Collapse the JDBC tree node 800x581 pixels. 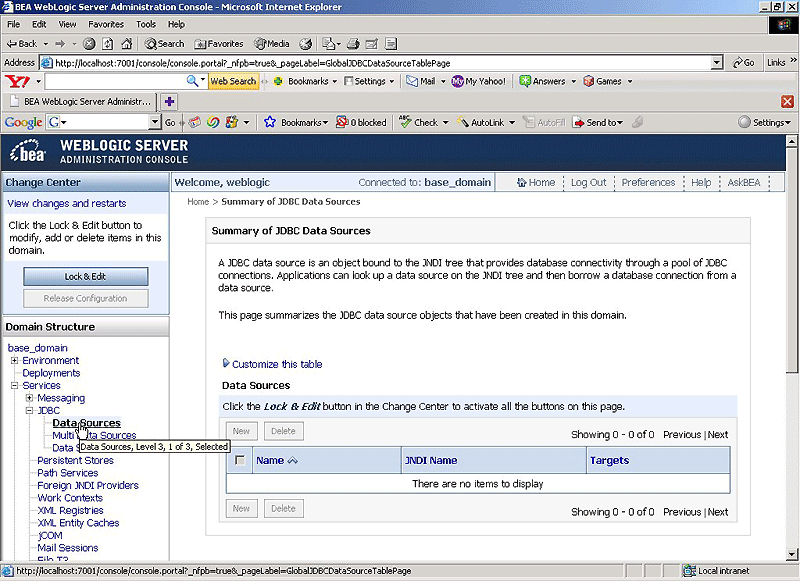(30, 411)
